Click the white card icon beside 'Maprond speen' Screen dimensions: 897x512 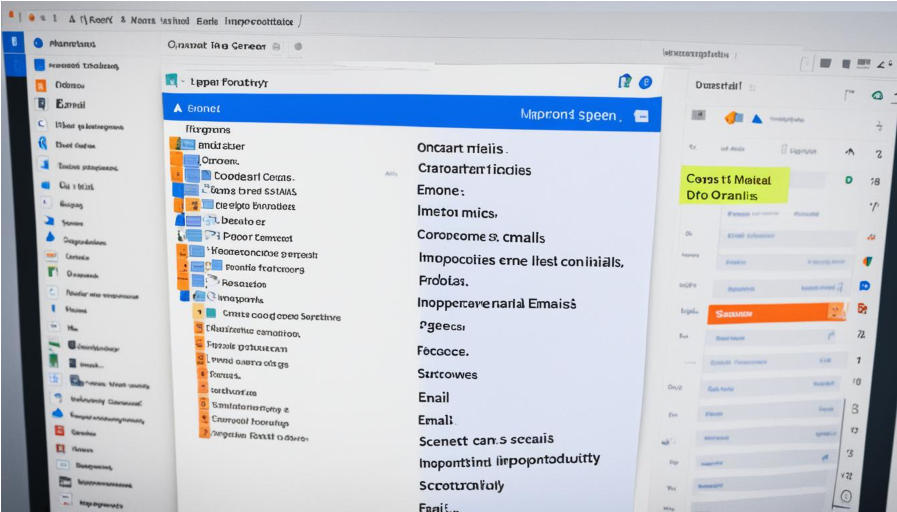point(641,116)
